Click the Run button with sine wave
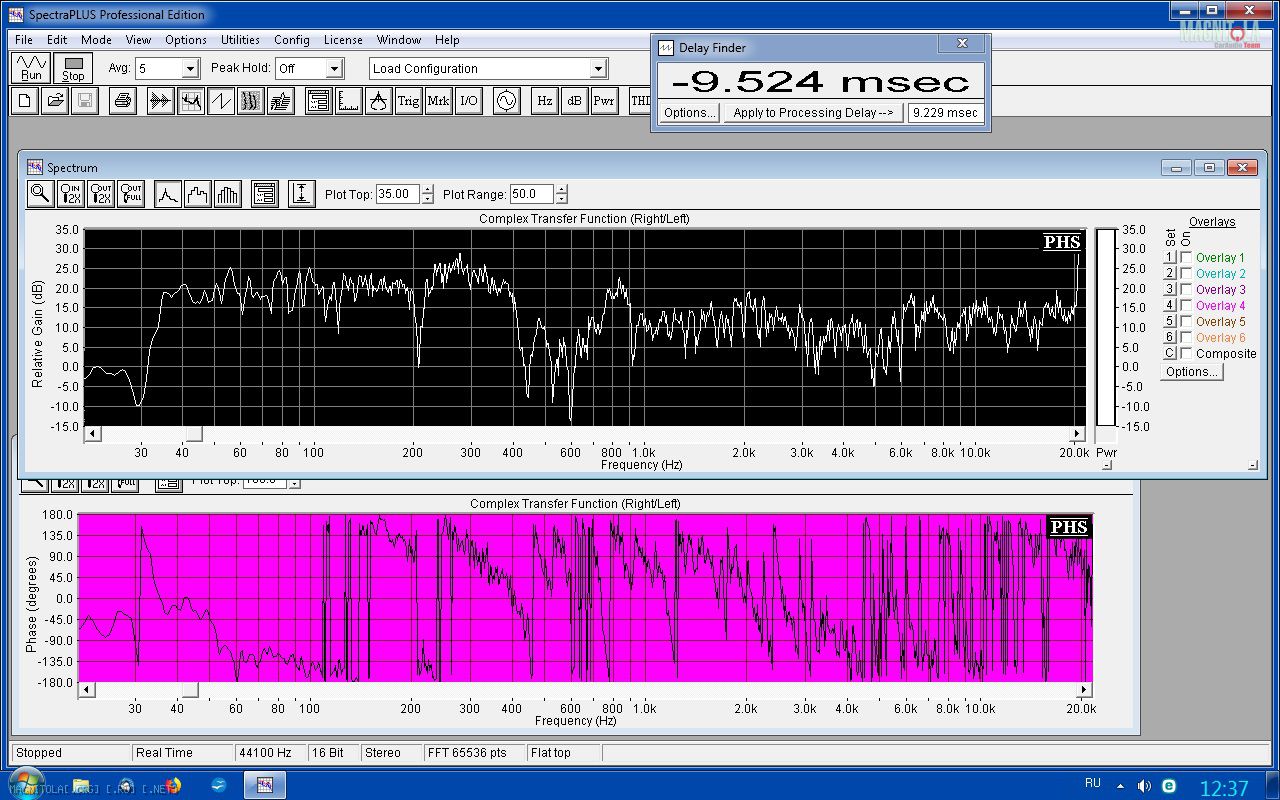This screenshot has width=1280, height=800. pyautogui.click(x=31, y=68)
